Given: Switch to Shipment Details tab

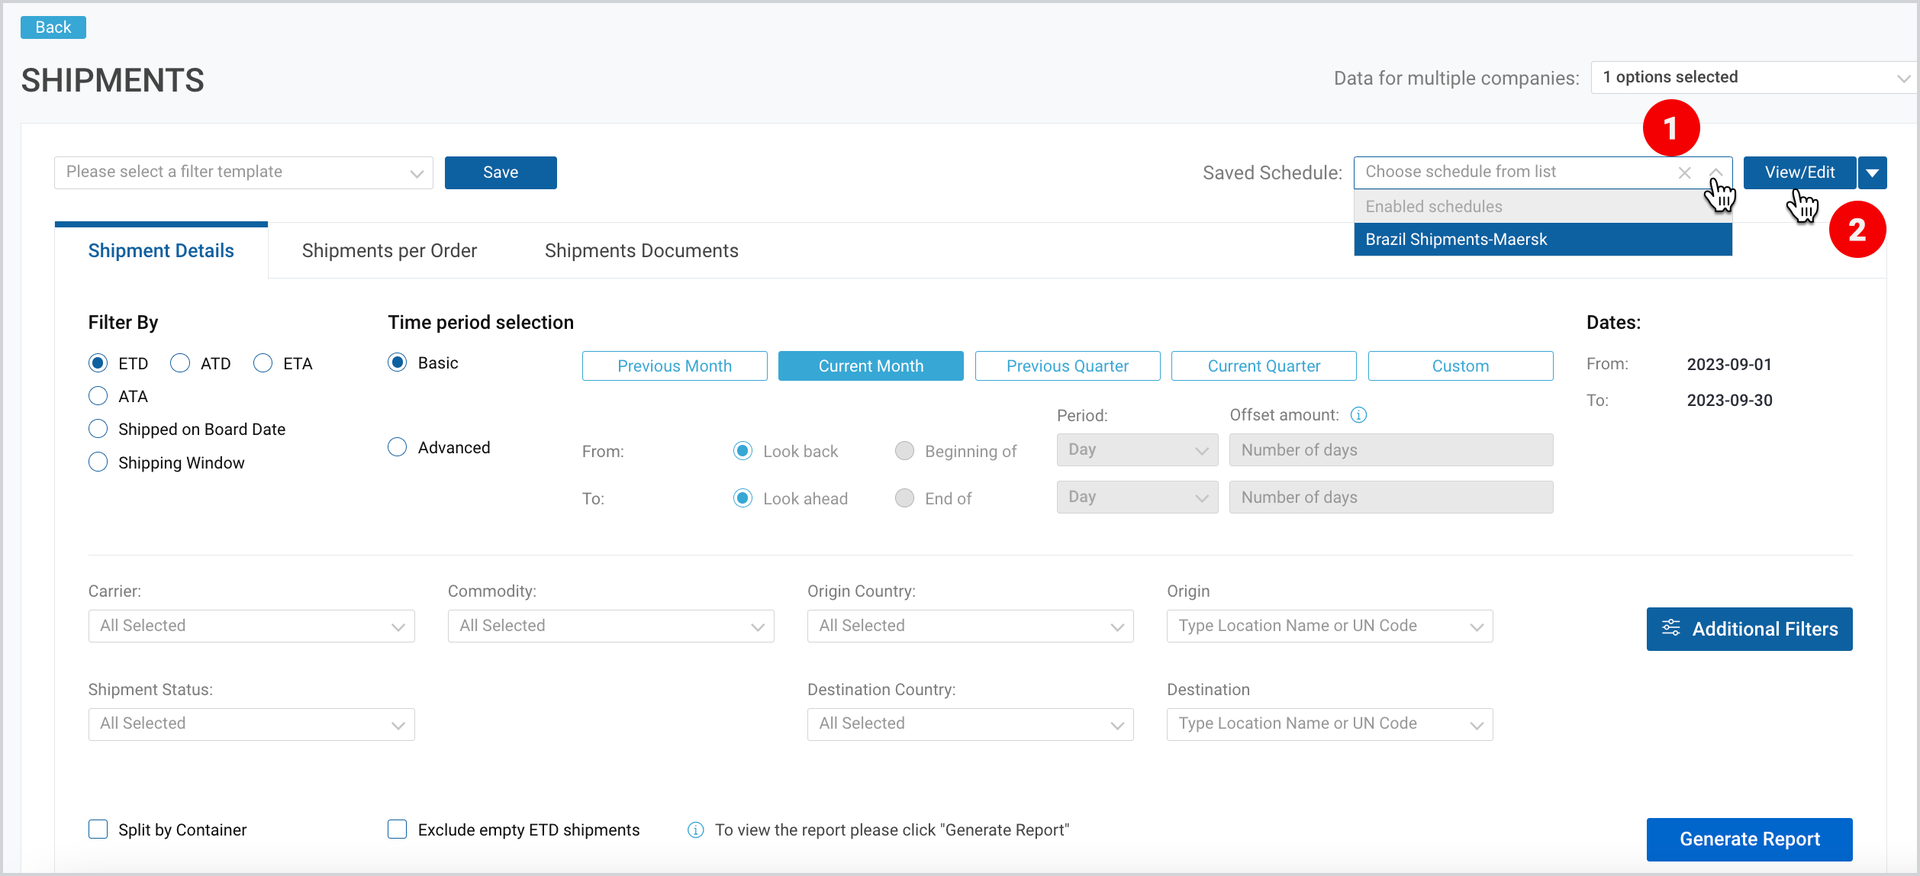Looking at the screenshot, I should point(161,251).
